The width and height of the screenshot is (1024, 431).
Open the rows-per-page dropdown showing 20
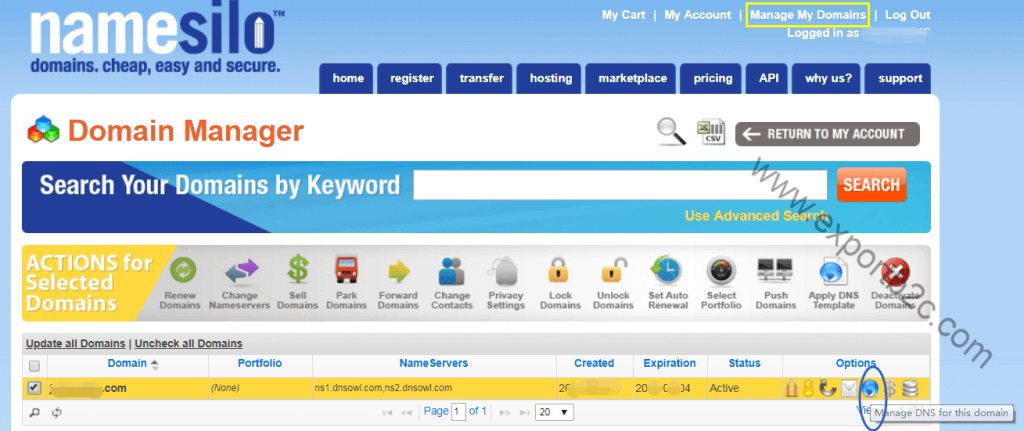[553, 412]
